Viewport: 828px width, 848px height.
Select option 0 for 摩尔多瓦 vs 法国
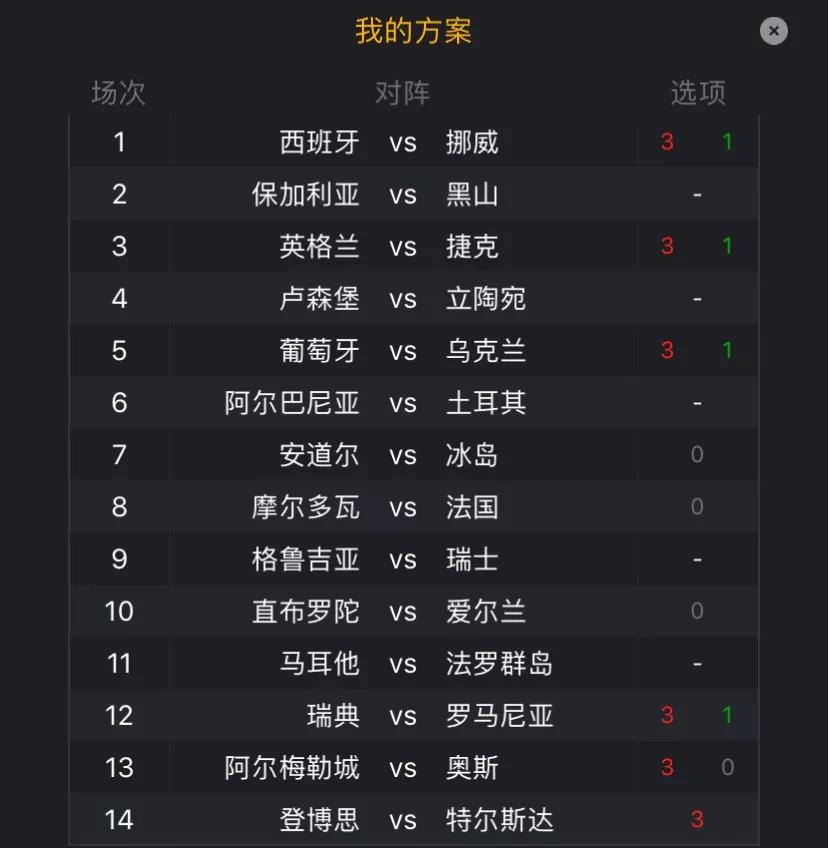click(x=697, y=507)
